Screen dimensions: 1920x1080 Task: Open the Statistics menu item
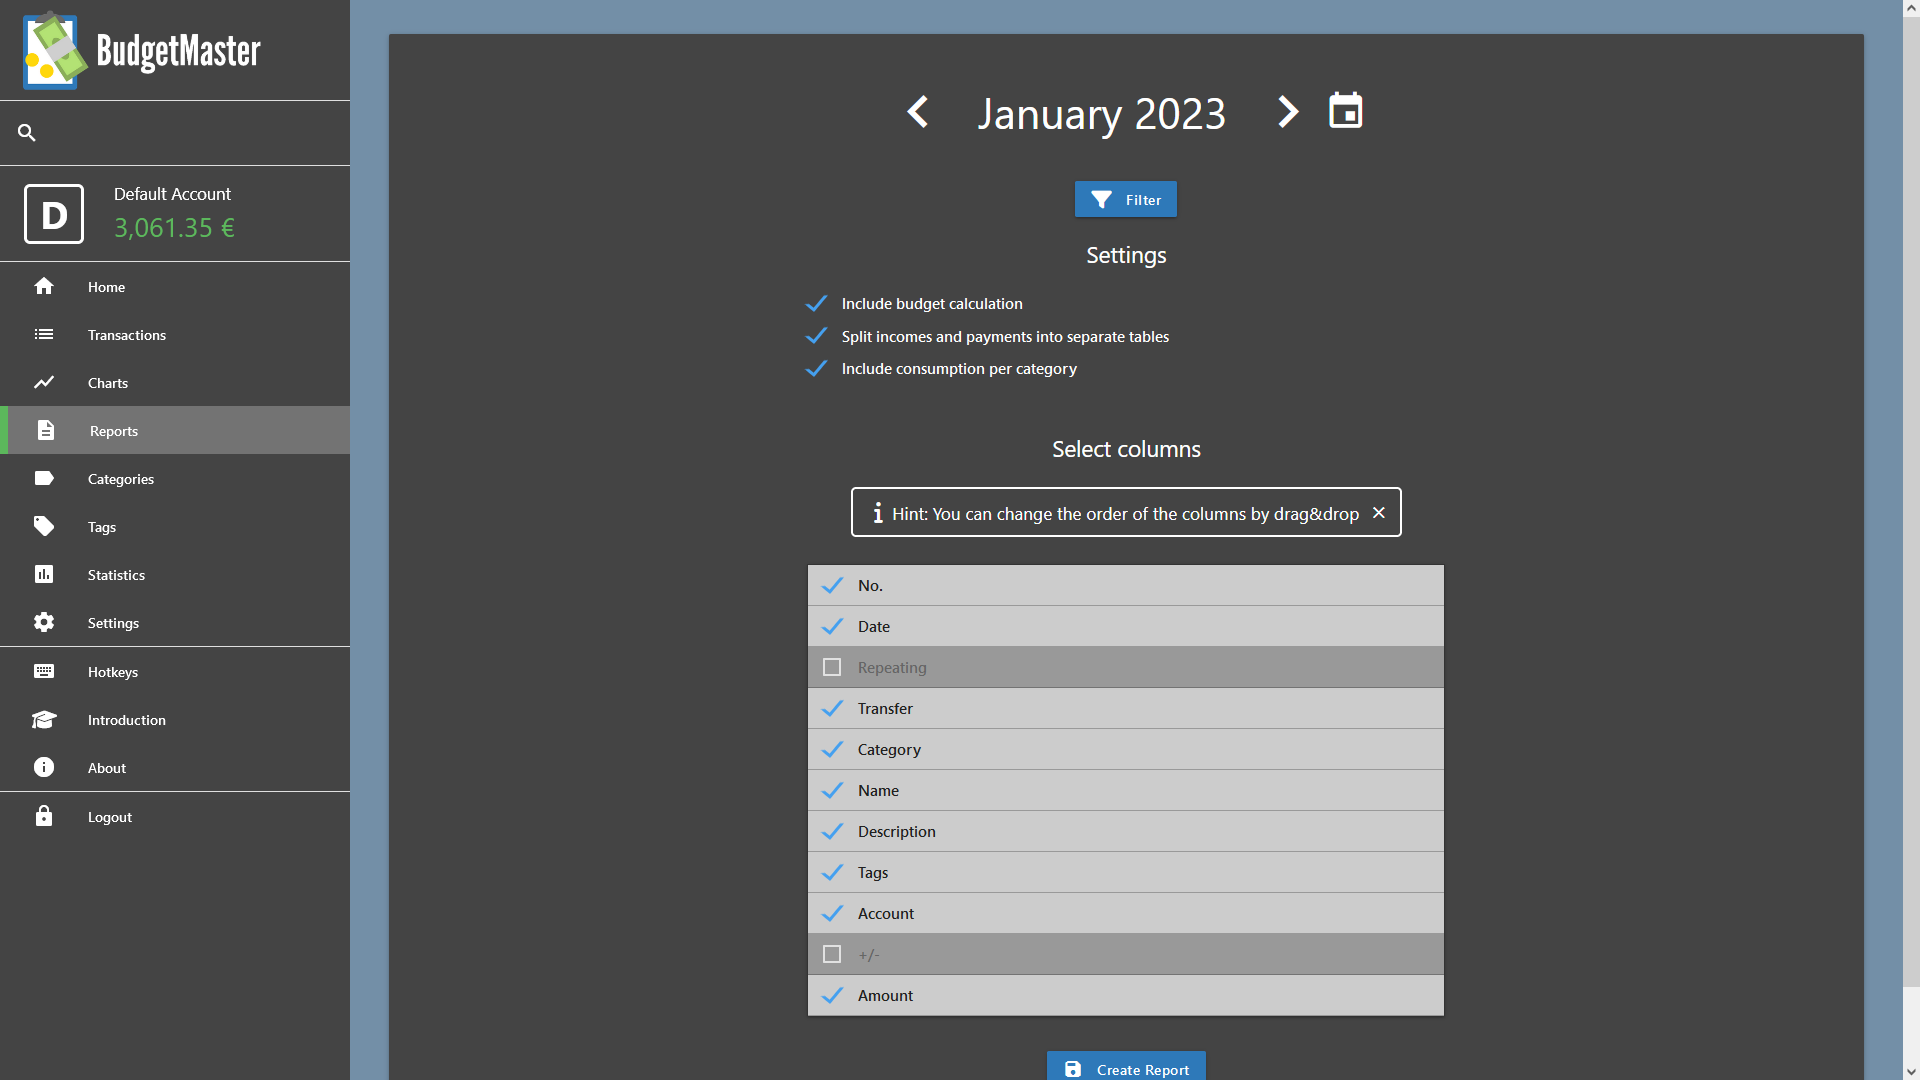175,574
